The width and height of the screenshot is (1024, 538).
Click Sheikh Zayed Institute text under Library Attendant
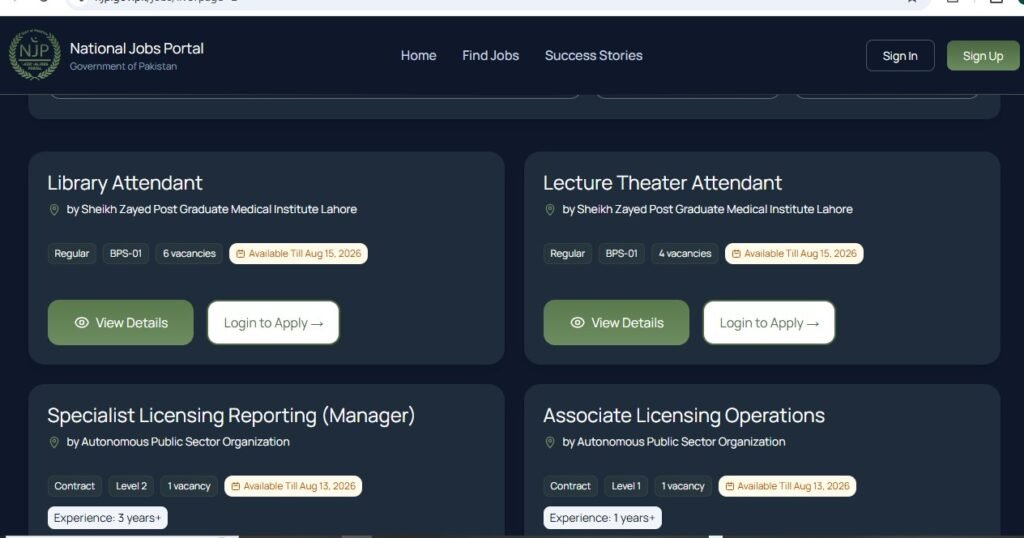pos(212,210)
